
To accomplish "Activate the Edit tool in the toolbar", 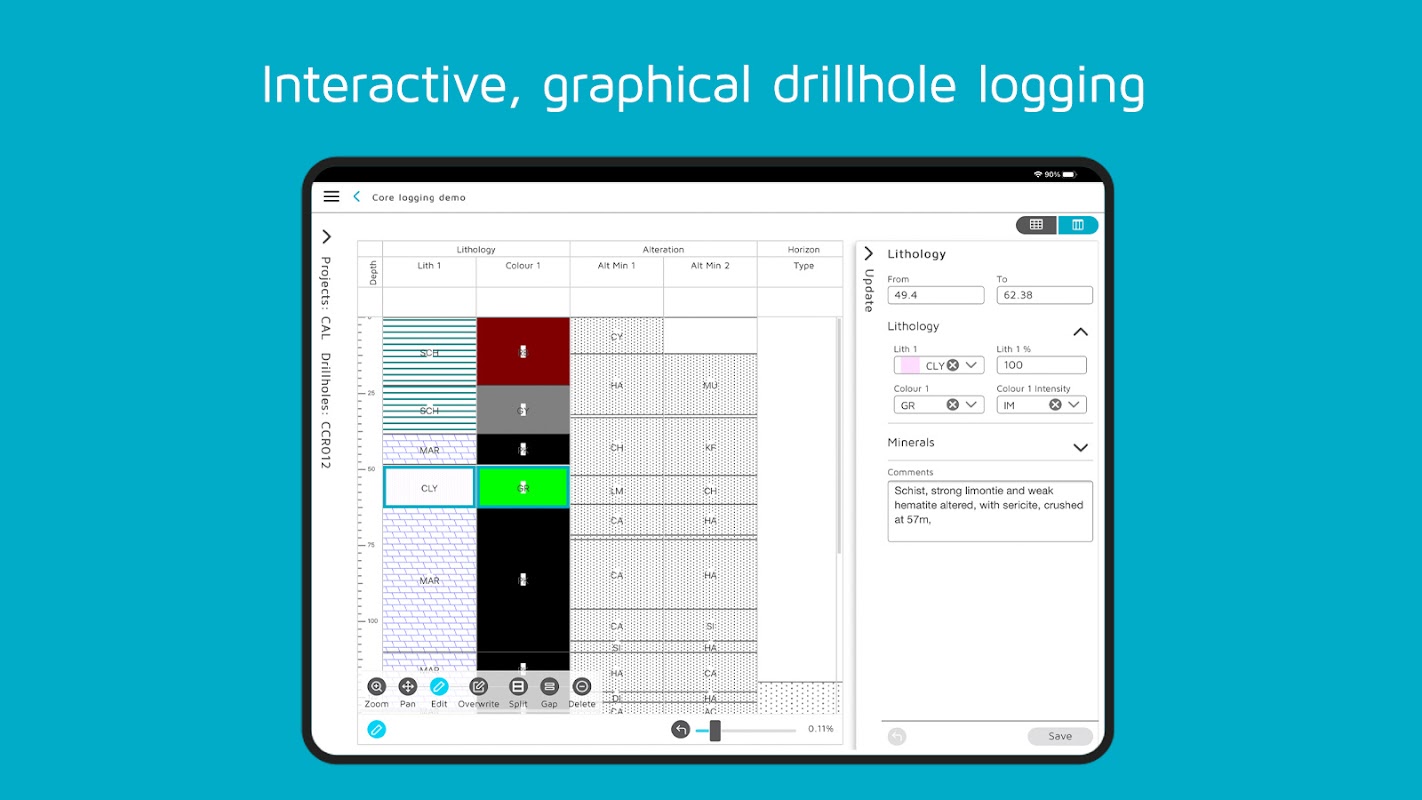I will click(439, 687).
